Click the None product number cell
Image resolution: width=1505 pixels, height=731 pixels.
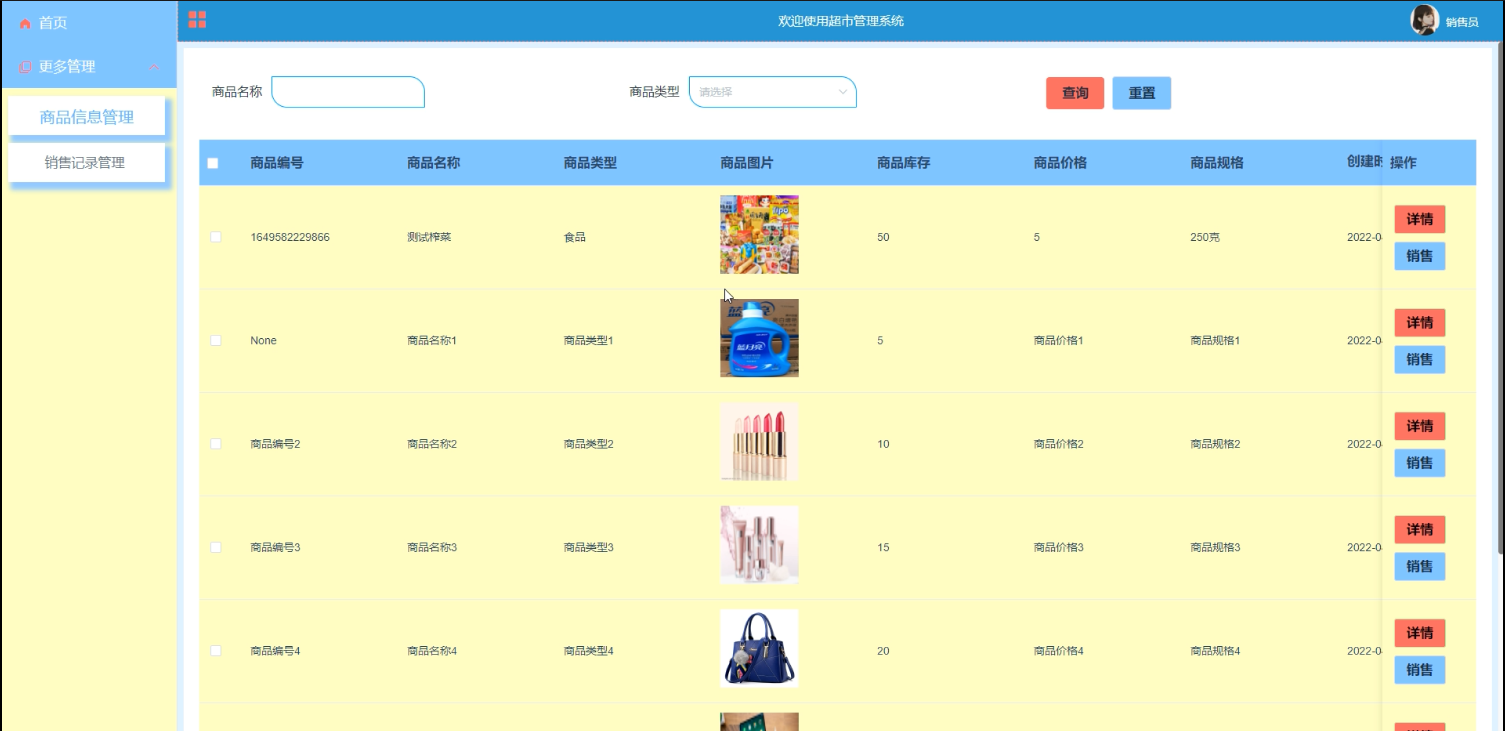pyautogui.click(x=263, y=341)
